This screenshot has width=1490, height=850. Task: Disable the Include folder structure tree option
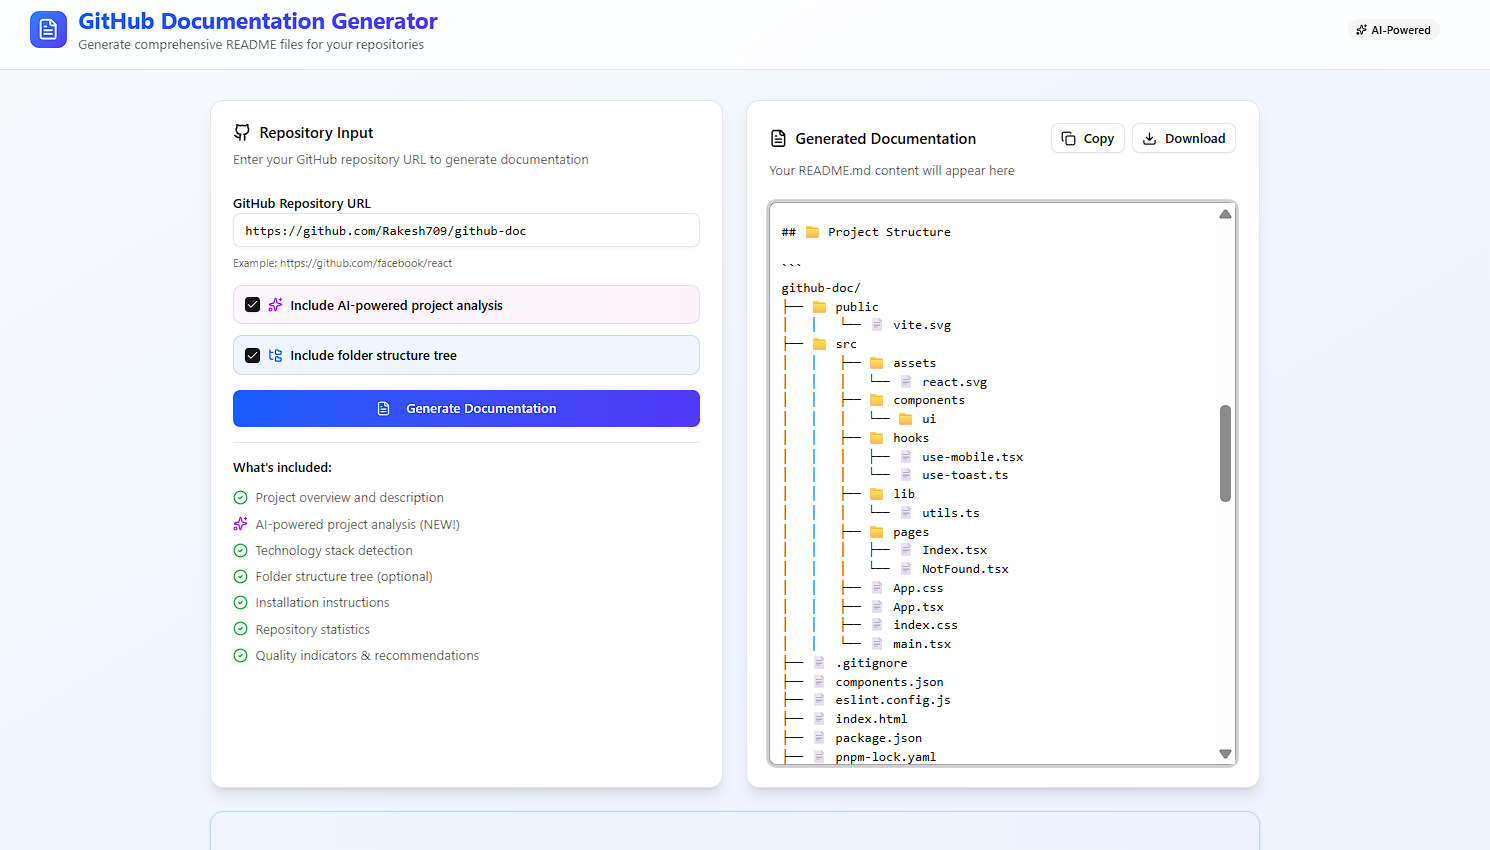(x=252, y=355)
